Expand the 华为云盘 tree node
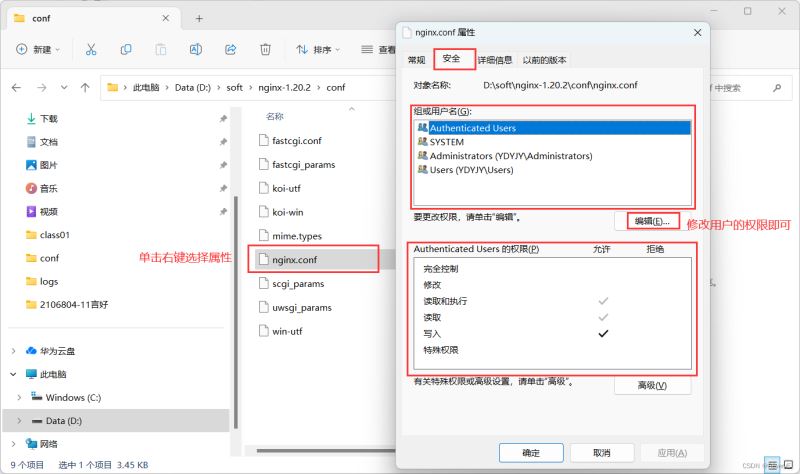Image resolution: width=800 pixels, height=474 pixels. coord(14,351)
